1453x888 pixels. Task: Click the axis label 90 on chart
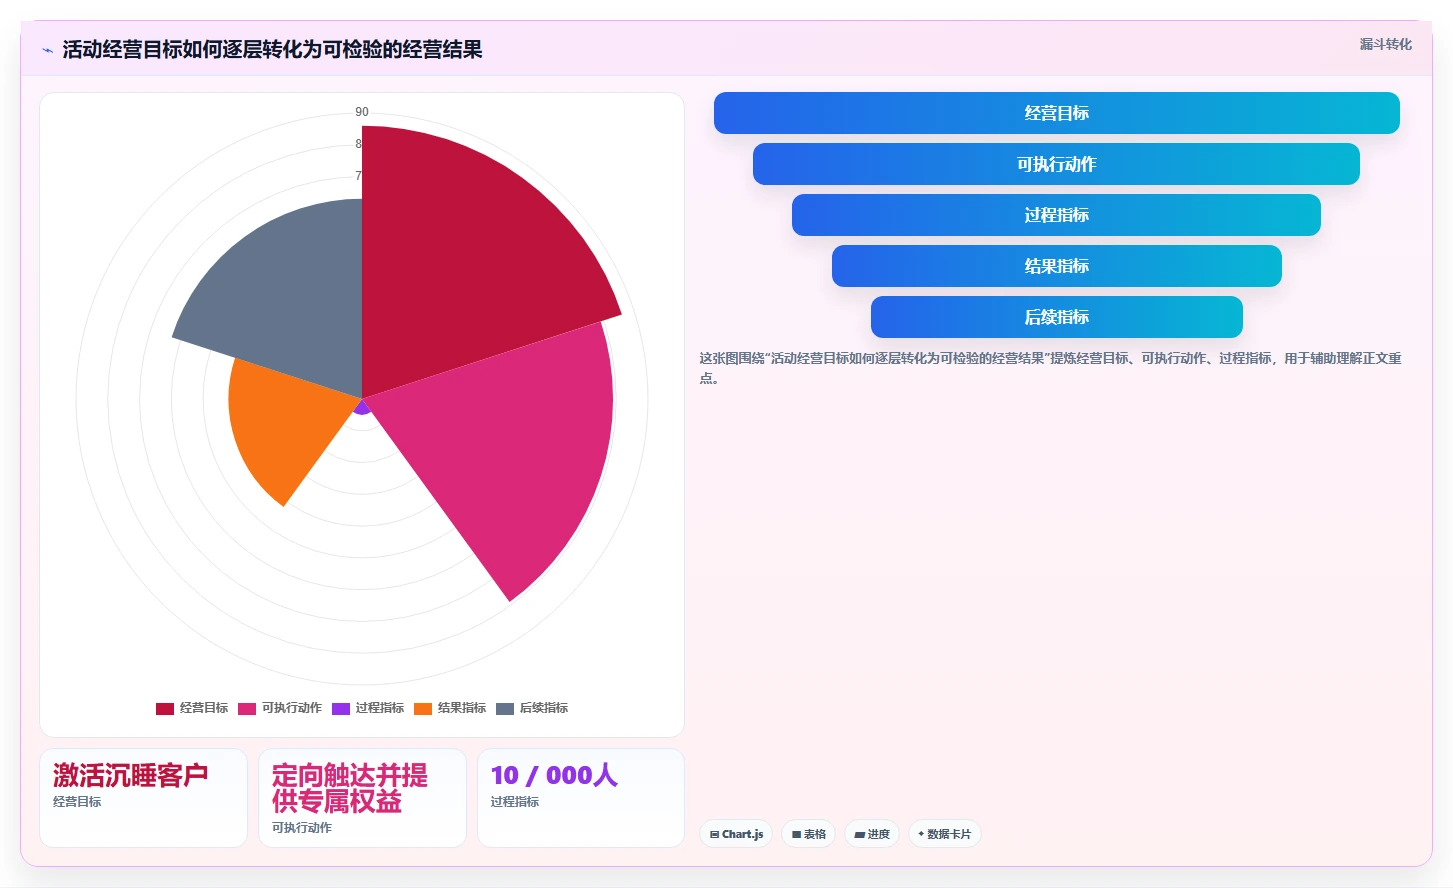click(362, 112)
